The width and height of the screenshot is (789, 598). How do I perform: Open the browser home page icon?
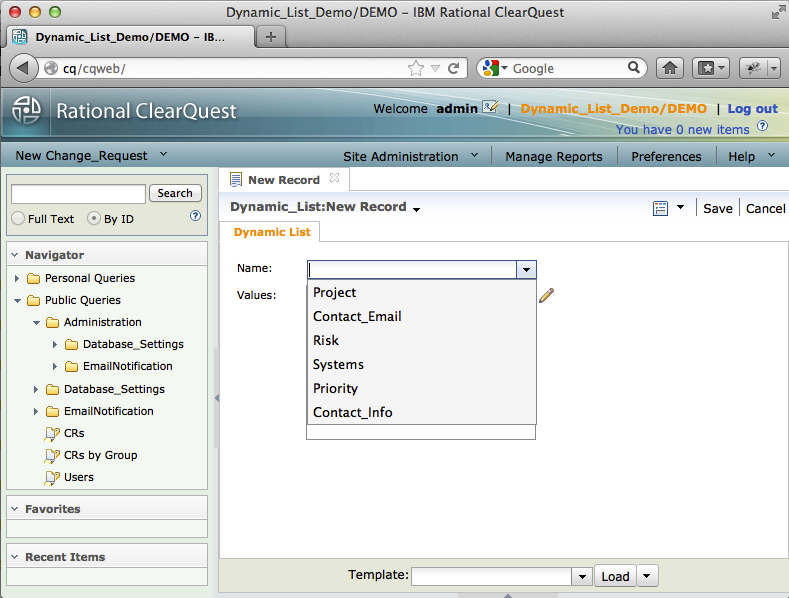pyautogui.click(x=670, y=68)
